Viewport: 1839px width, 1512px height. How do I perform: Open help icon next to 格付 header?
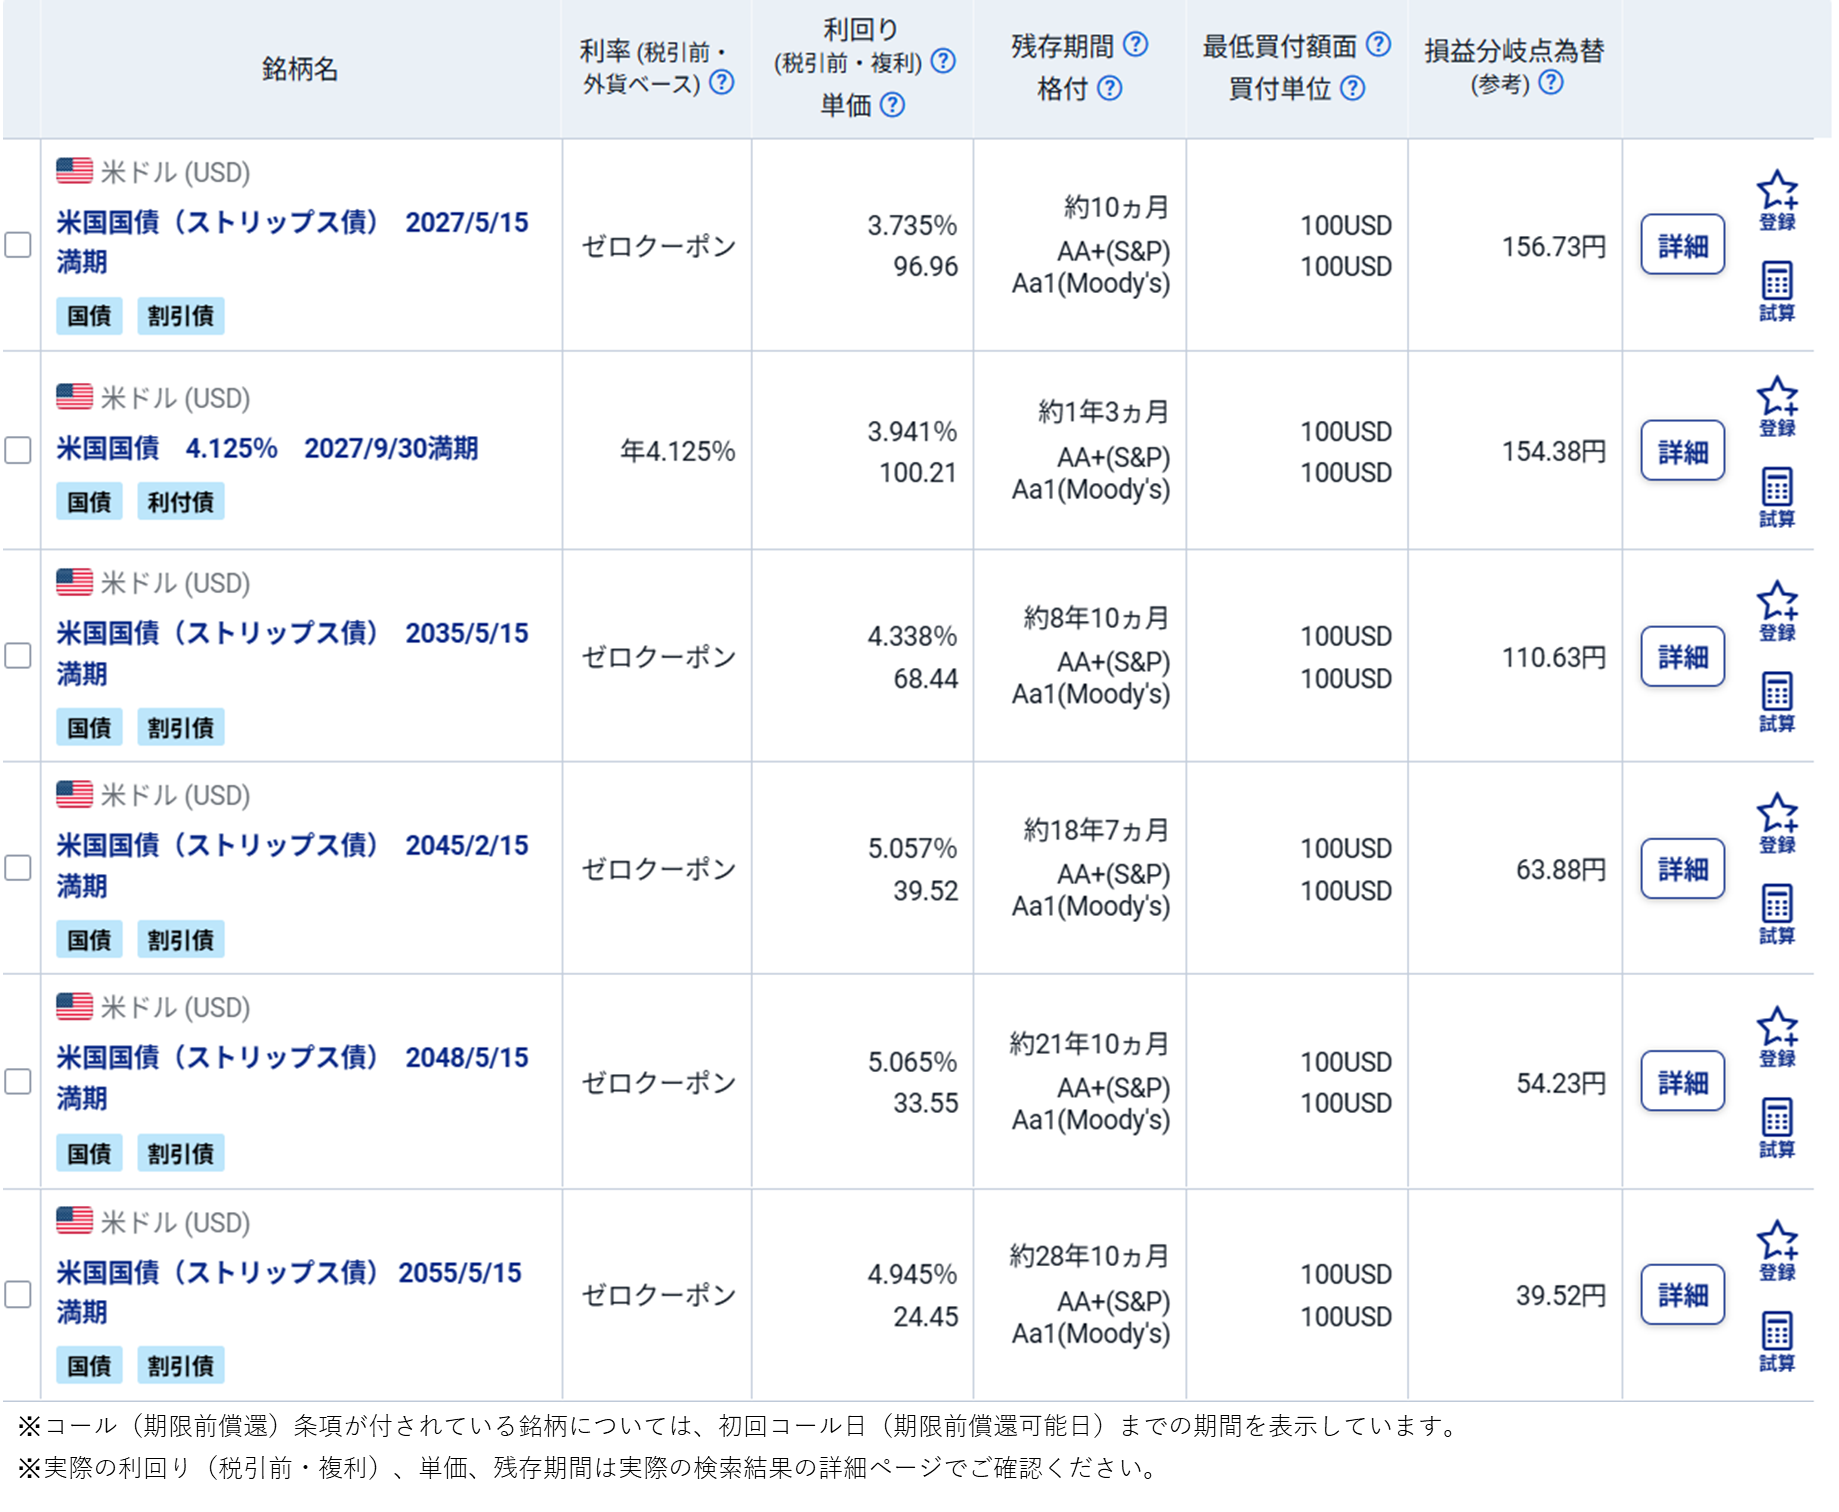click(1109, 89)
